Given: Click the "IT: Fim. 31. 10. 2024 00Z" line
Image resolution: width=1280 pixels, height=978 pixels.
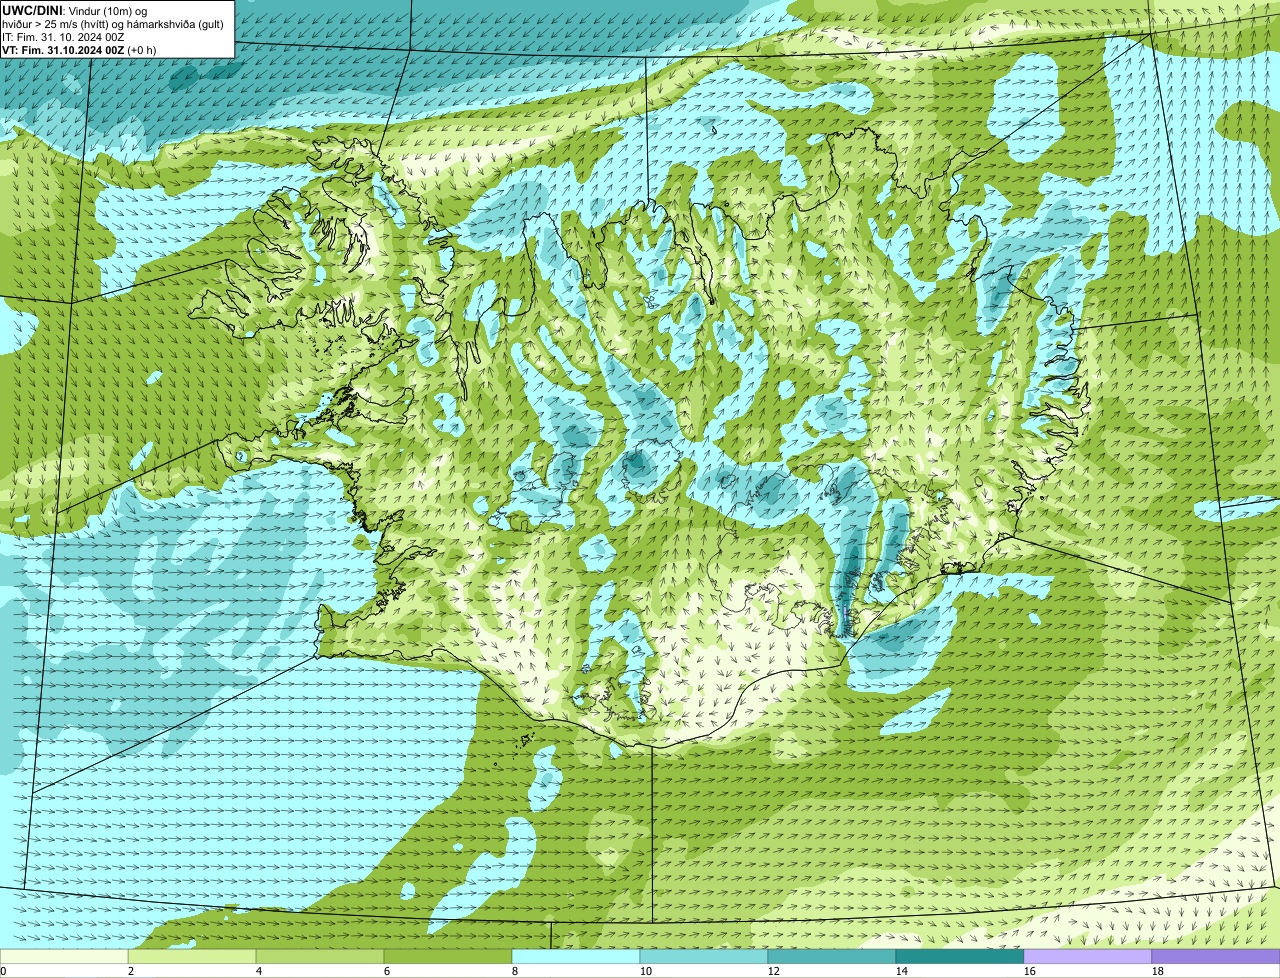Looking at the screenshot, I should pyautogui.click(x=63, y=36).
